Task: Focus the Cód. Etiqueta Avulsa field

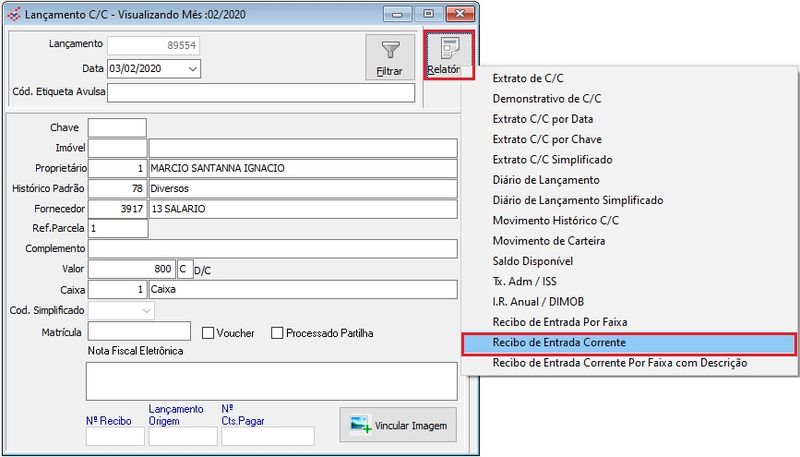Action: [260, 93]
